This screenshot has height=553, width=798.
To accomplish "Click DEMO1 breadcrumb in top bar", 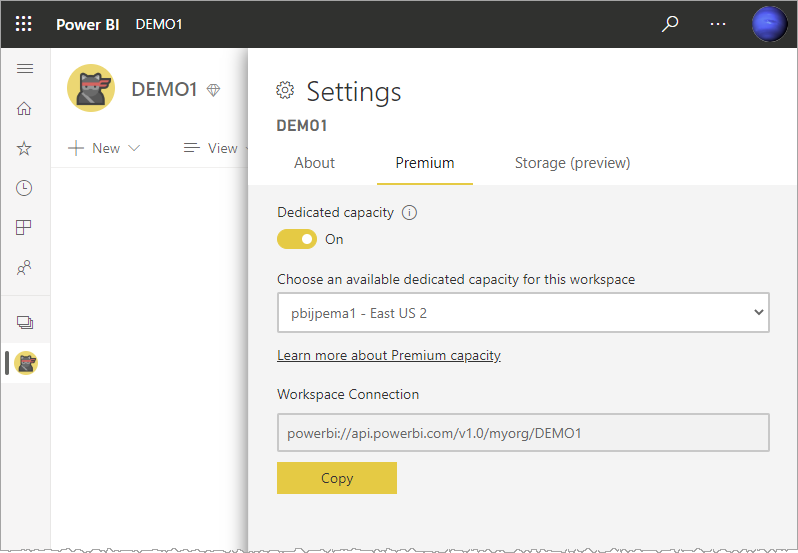I will (x=159, y=24).
